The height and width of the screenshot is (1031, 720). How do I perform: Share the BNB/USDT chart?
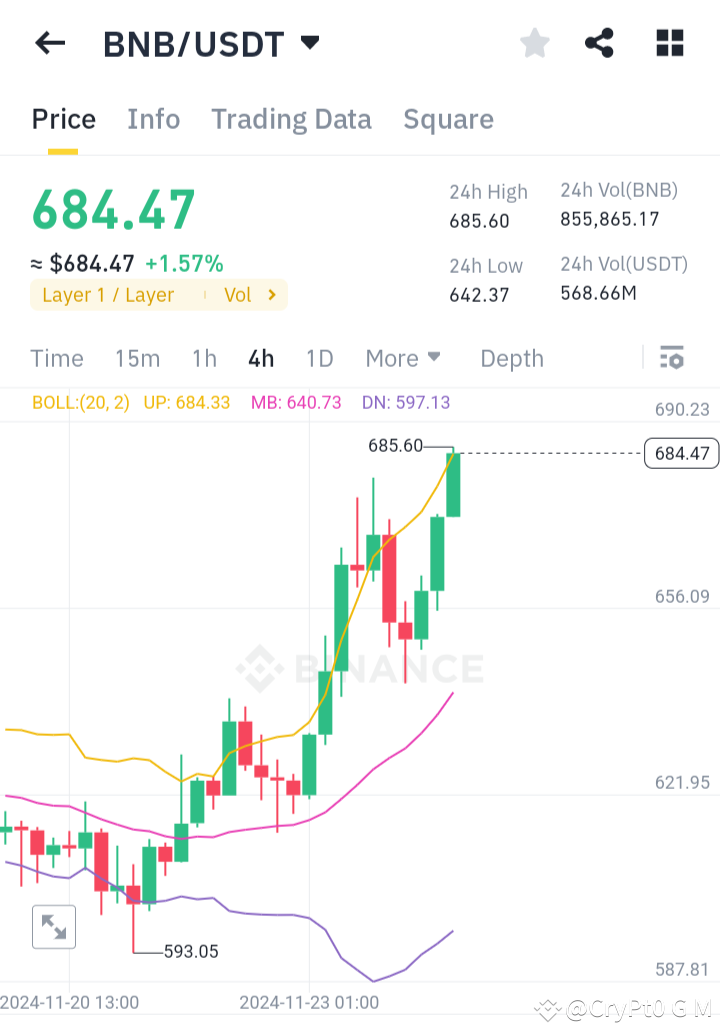599,42
